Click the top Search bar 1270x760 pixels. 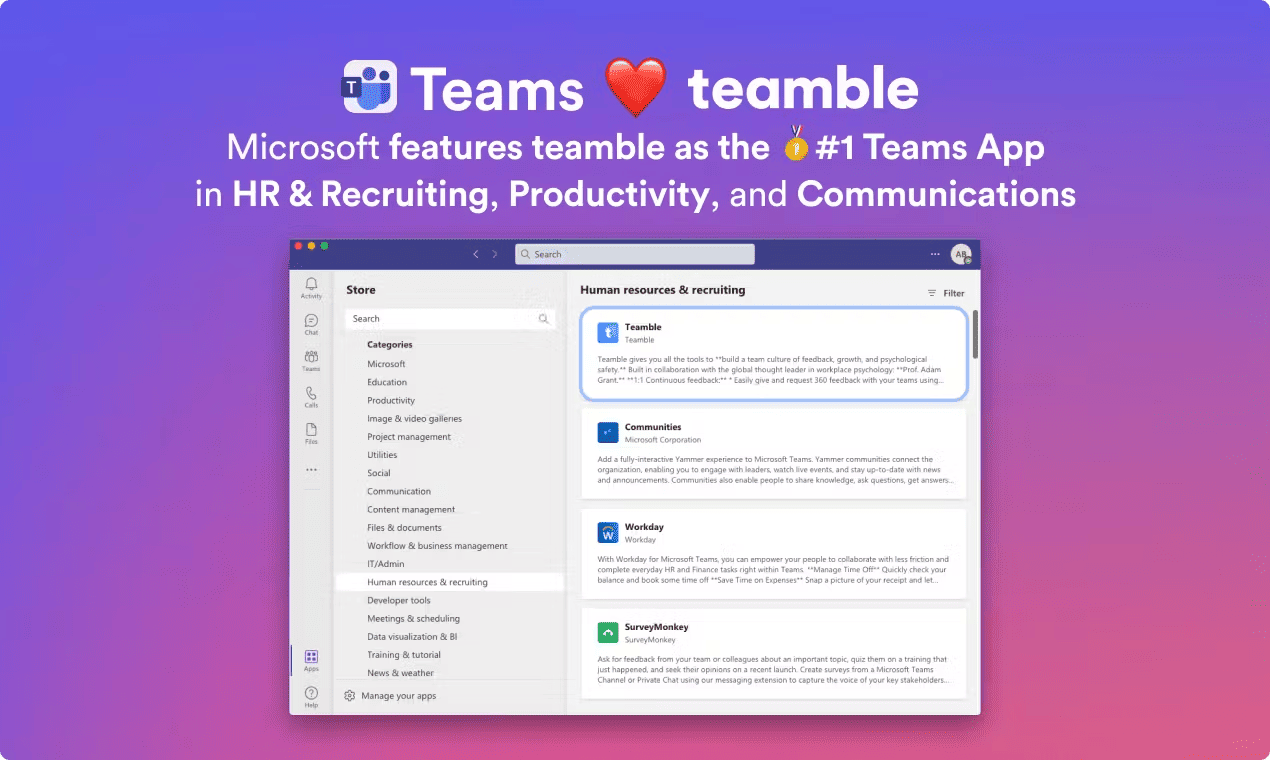tap(635, 254)
